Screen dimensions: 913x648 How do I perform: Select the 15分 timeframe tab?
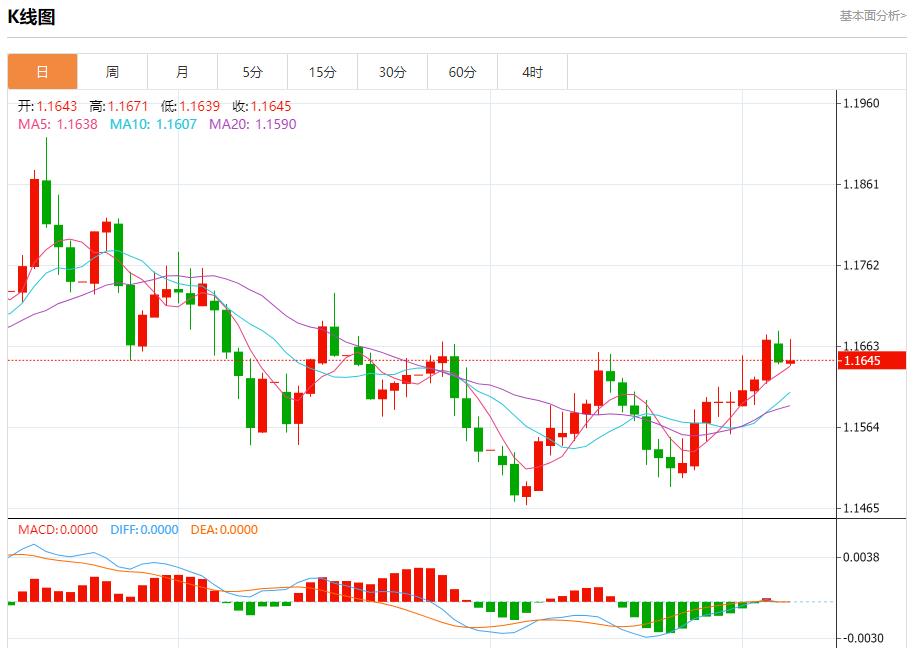point(322,72)
